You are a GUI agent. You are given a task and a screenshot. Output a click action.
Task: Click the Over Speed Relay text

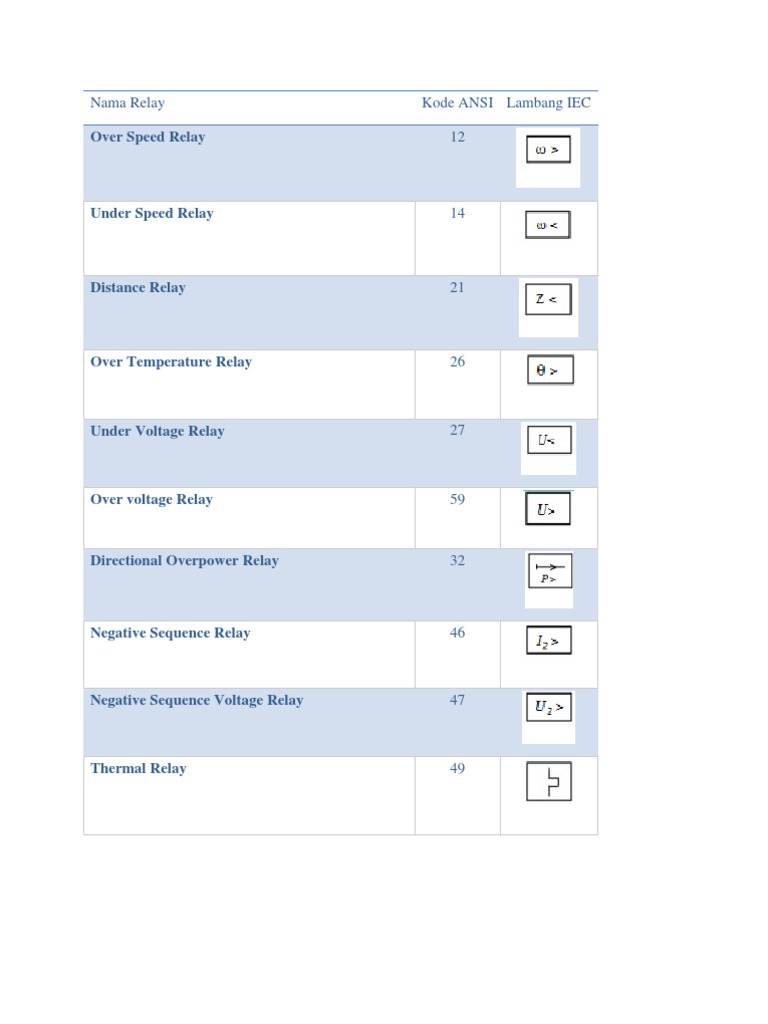[147, 137]
